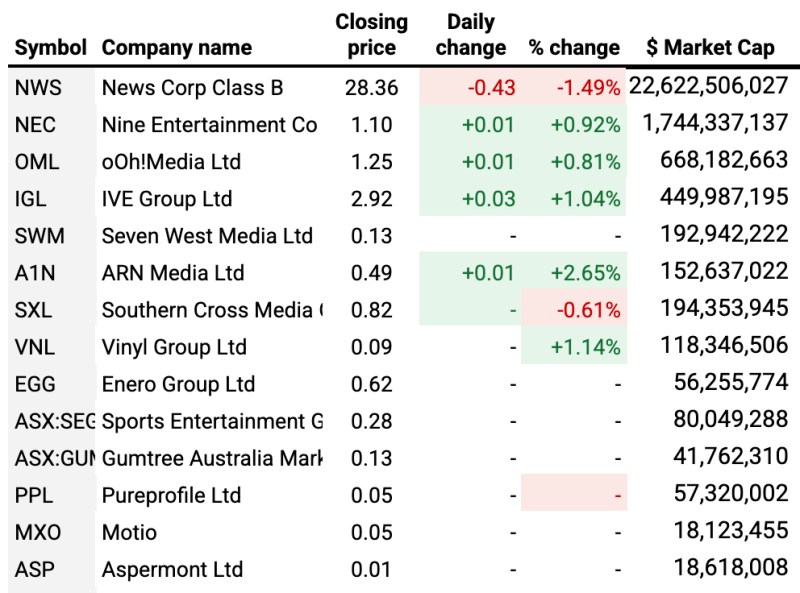Select the NWS symbol cell

point(39,88)
